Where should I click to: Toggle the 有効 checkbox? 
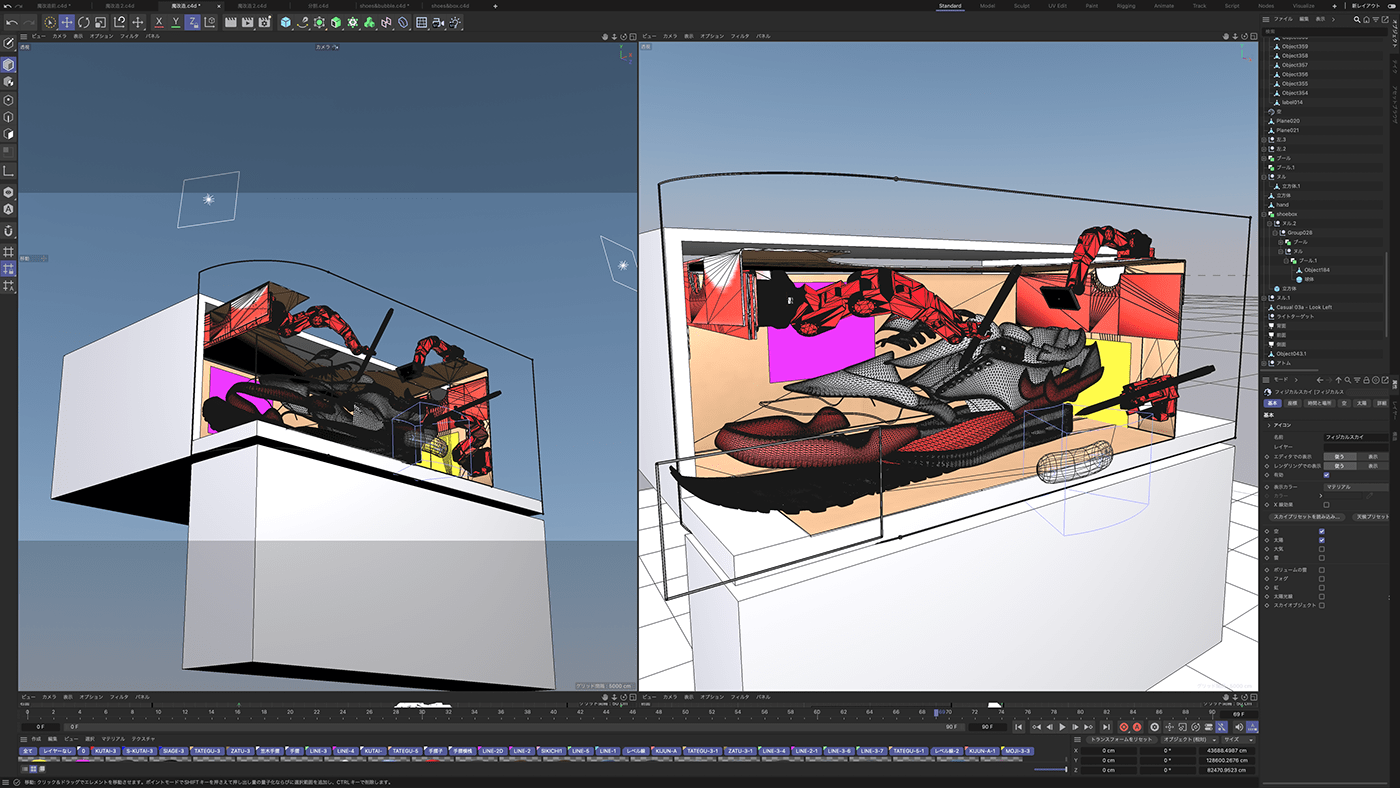click(x=1326, y=475)
